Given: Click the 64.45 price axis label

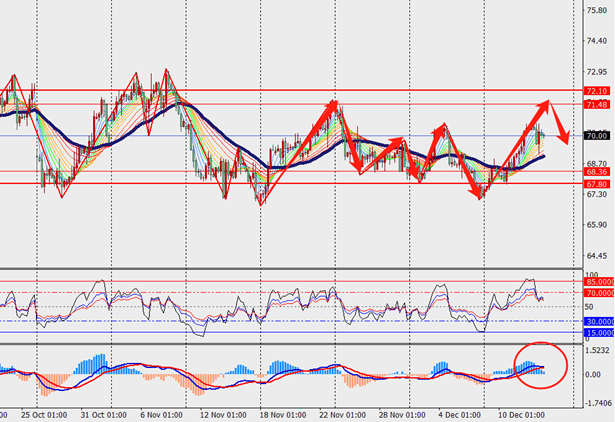Looking at the screenshot, I should point(597,256).
